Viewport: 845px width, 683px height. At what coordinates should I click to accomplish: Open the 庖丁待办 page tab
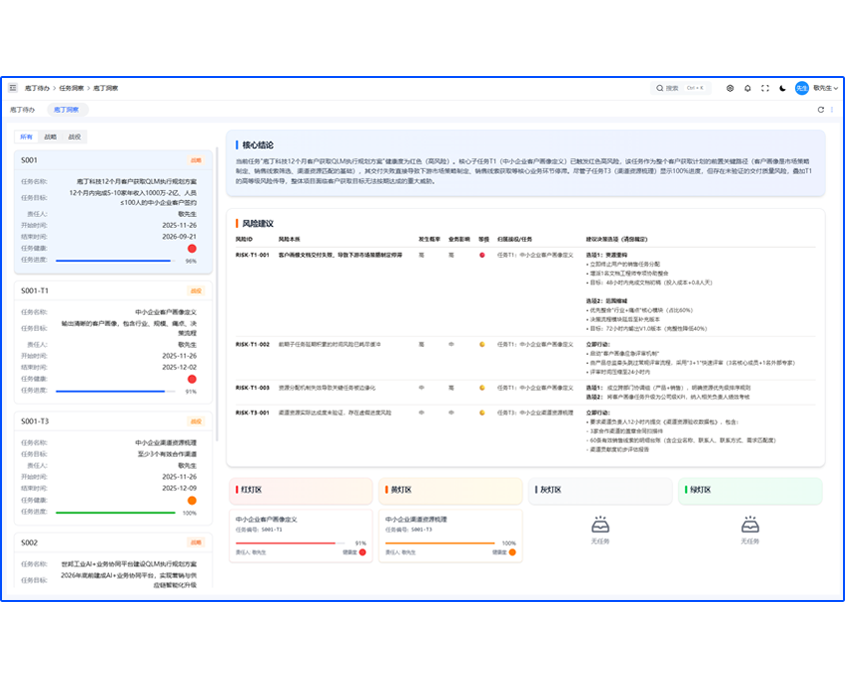point(23,109)
